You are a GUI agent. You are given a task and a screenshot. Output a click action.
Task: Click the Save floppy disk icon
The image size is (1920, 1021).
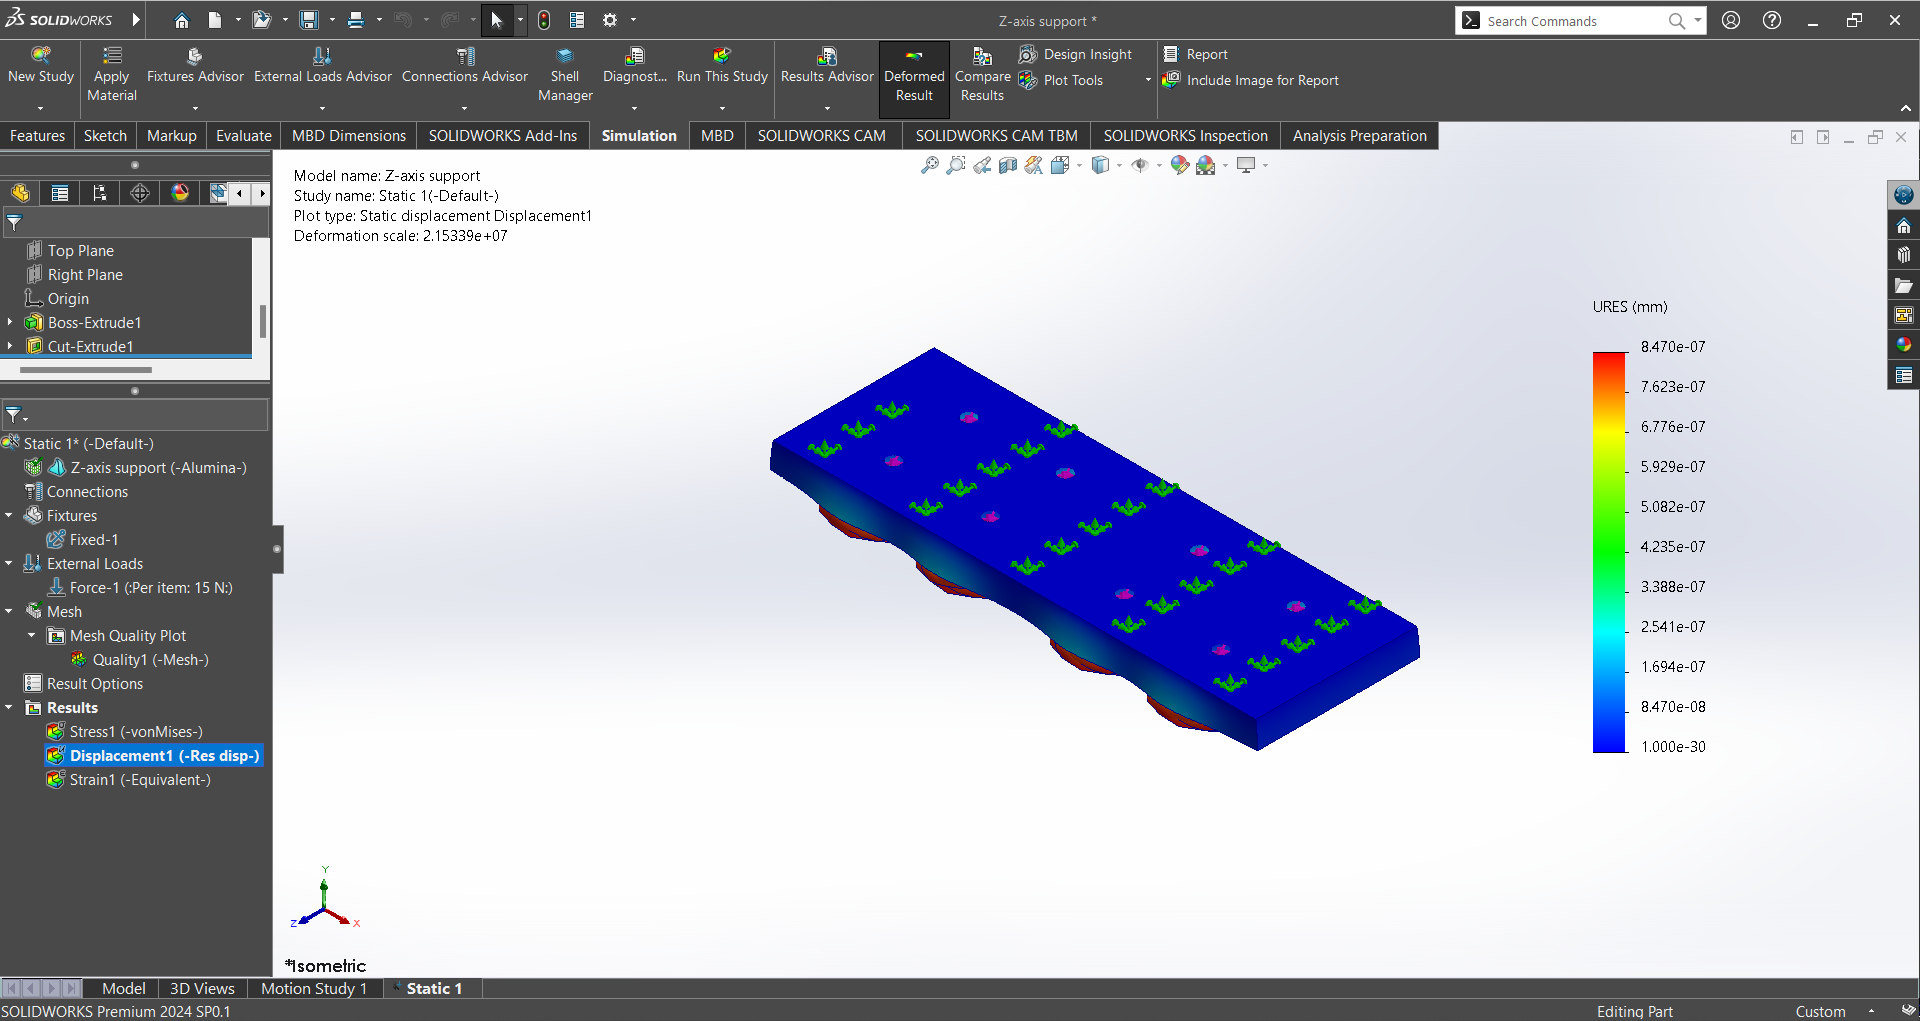pos(309,20)
